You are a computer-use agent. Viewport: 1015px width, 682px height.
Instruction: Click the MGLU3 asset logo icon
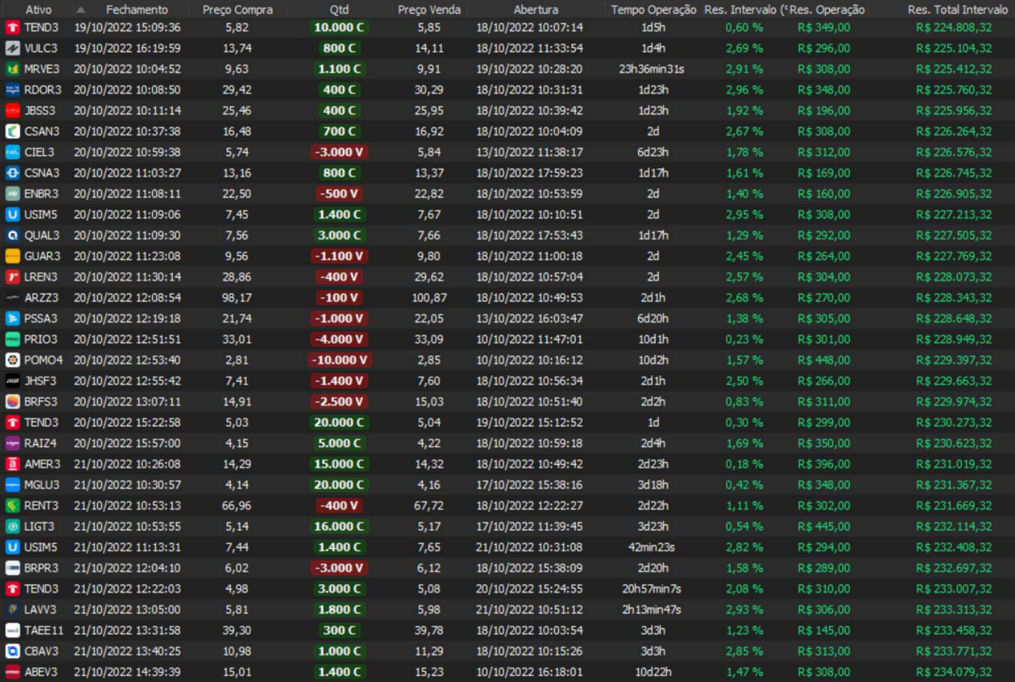pyautogui.click(x=13, y=485)
